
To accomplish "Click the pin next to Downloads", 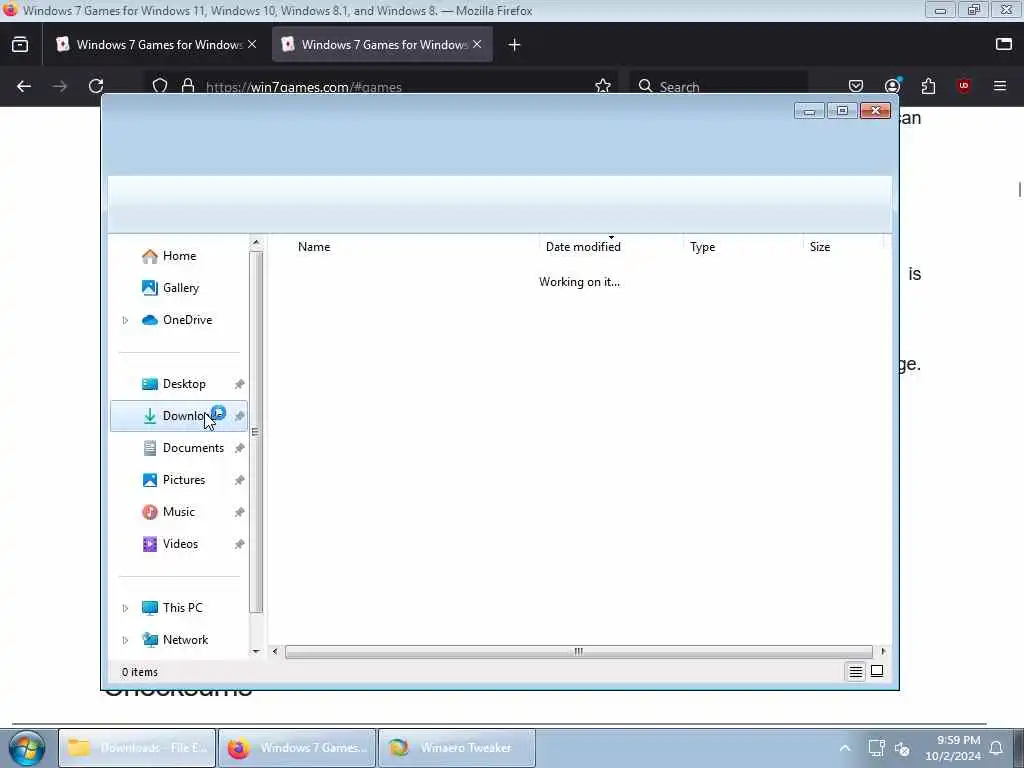I will [x=240, y=416].
